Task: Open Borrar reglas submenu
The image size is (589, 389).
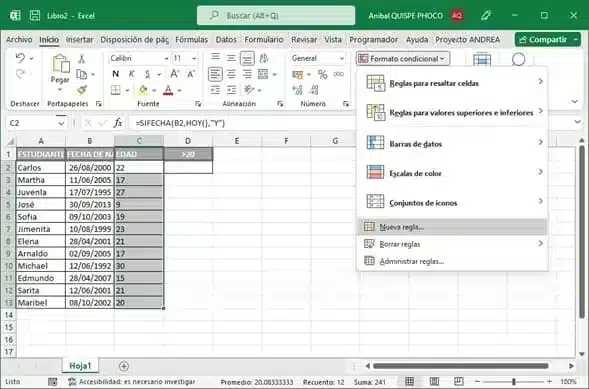Action: [452, 244]
